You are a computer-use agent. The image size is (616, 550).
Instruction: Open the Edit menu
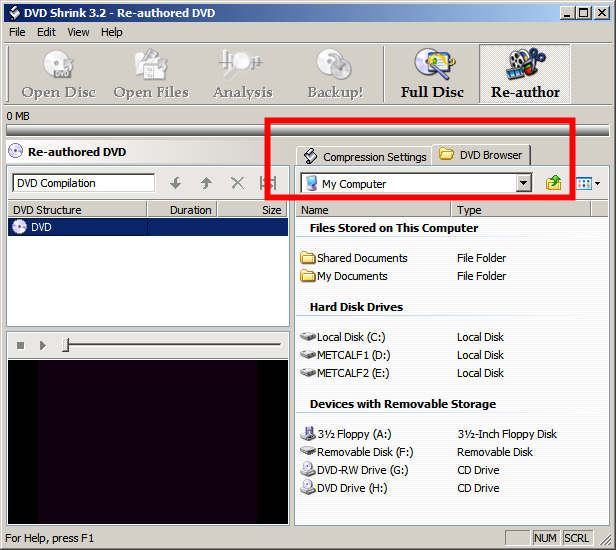click(46, 32)
